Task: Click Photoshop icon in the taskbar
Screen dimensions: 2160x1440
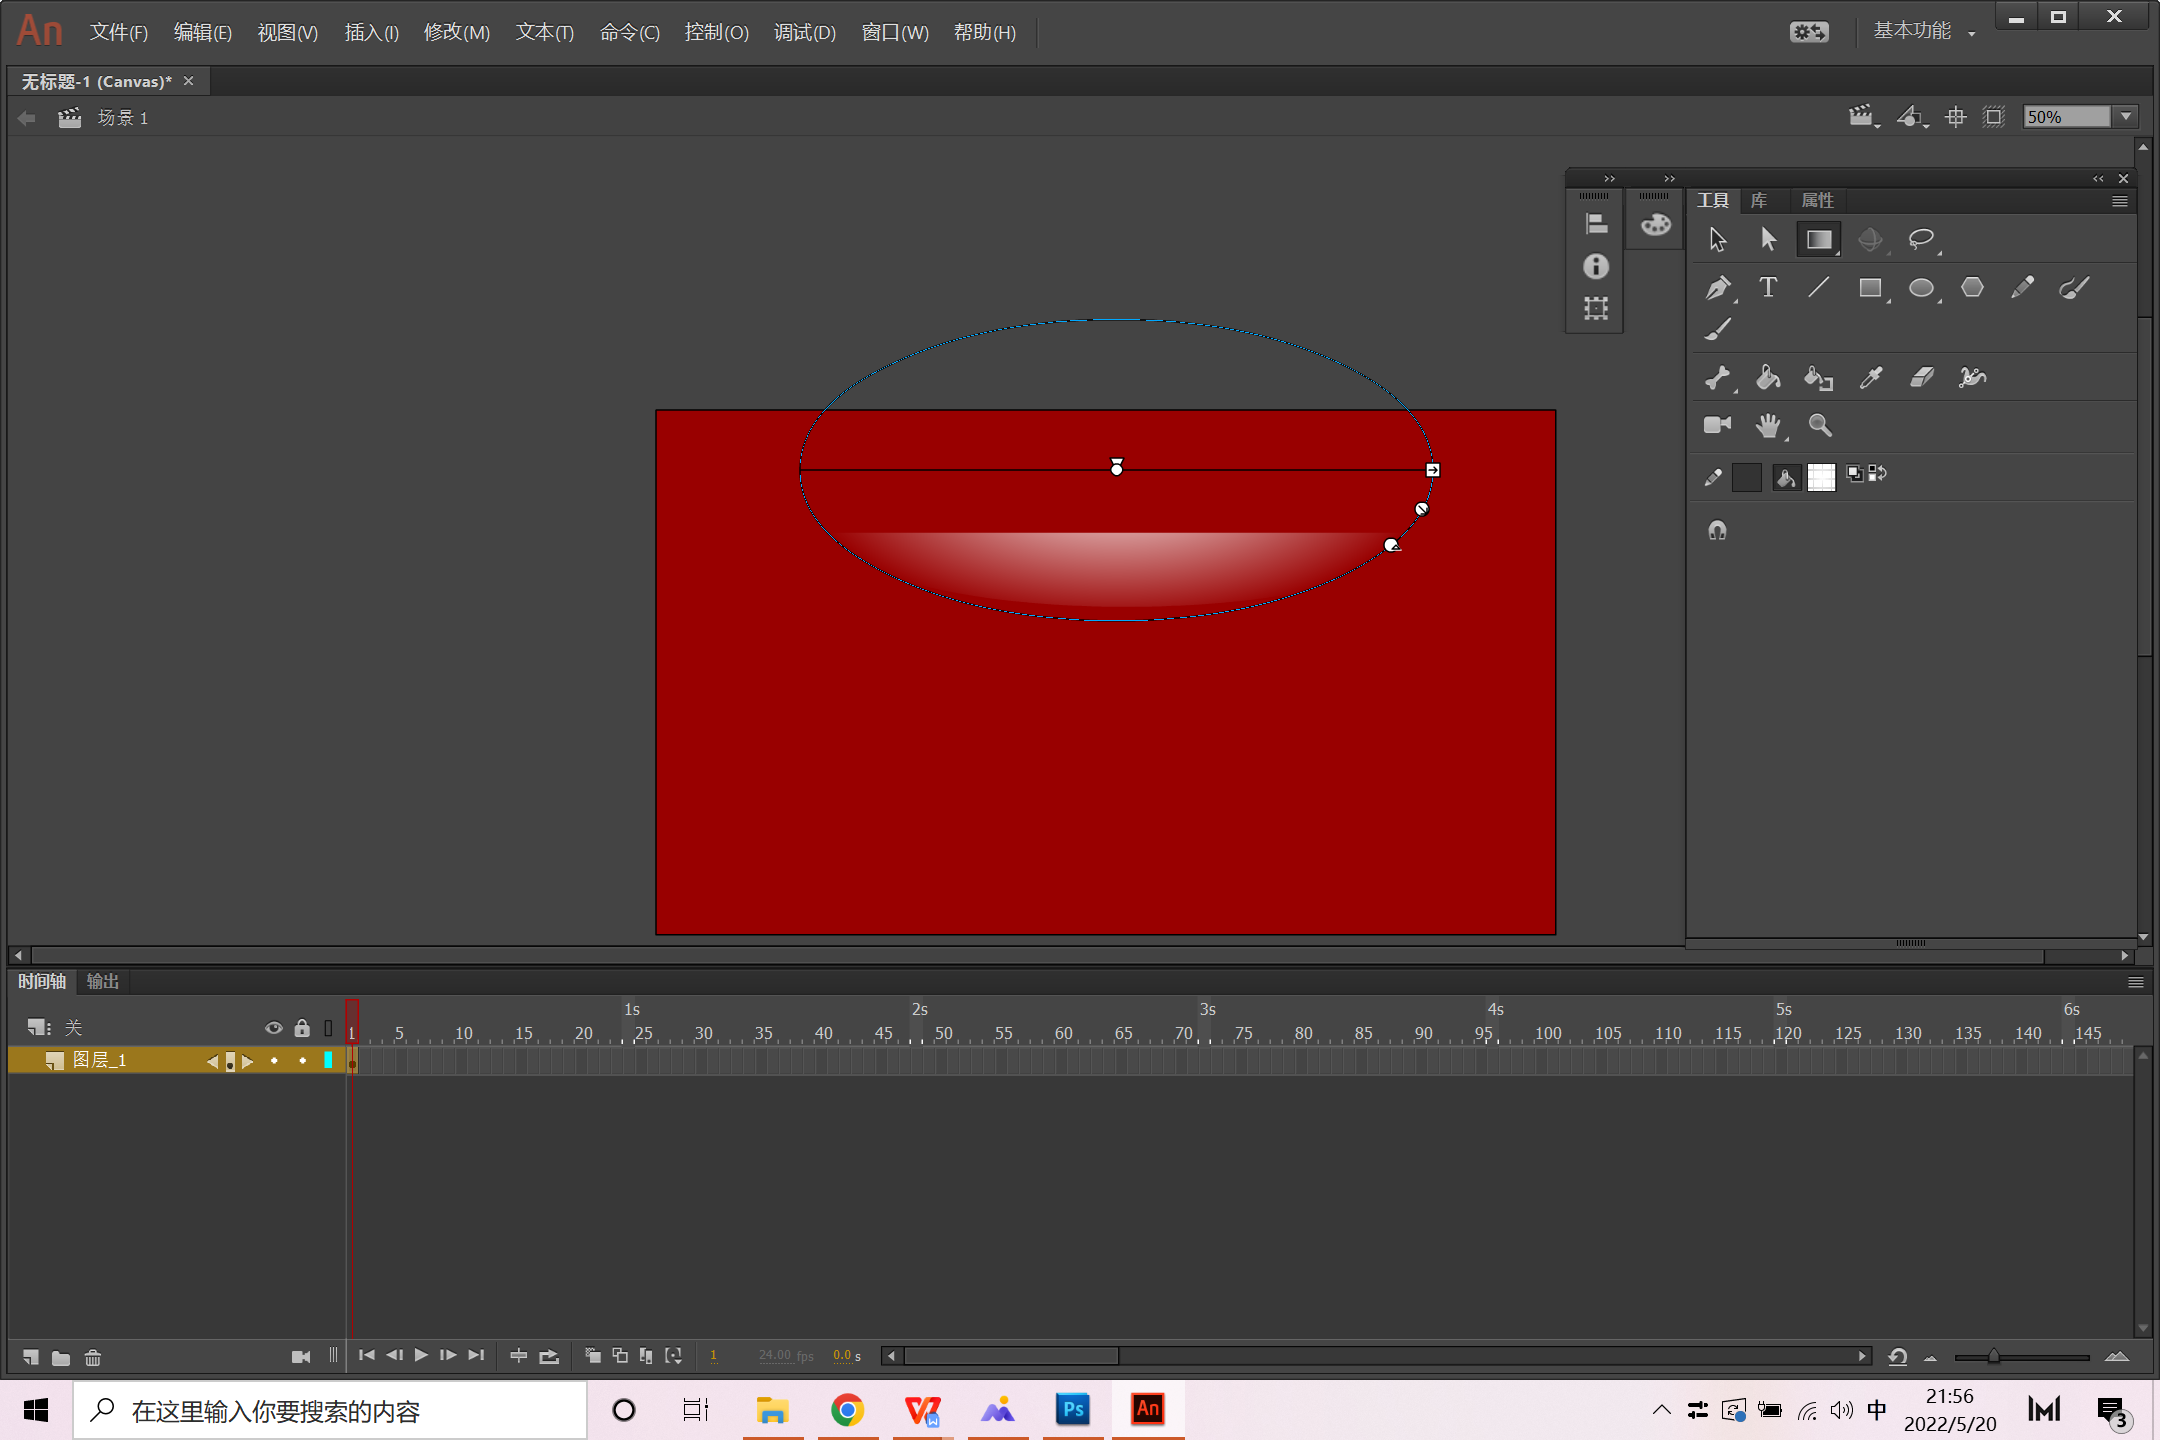Action: 1073,1410
